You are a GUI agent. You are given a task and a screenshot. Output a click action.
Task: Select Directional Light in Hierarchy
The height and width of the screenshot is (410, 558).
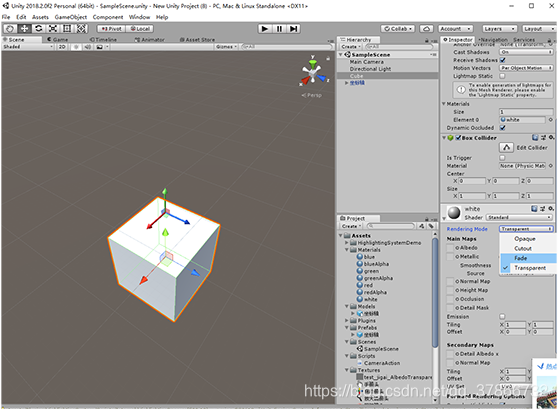coord(370,69)
